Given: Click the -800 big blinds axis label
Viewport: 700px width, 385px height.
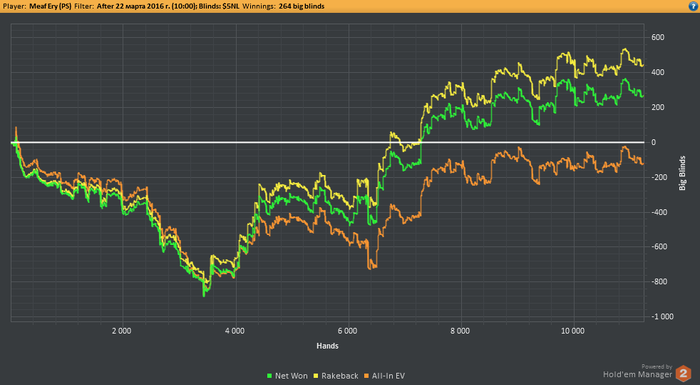Looking at the screenshot, I should click(658, 282).
